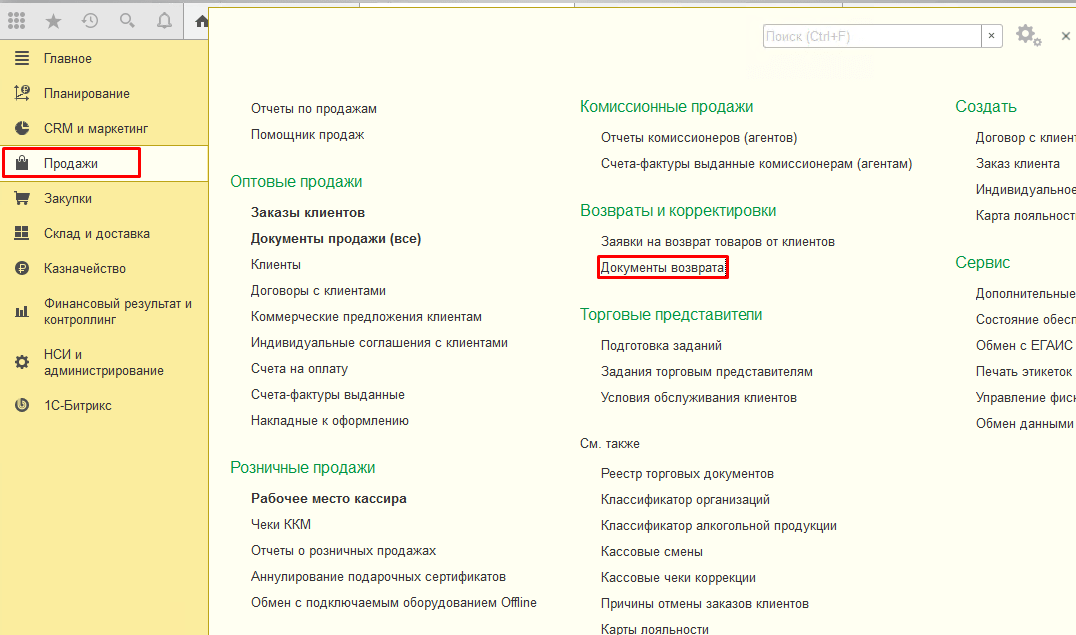Open Чеки ККМ

coord(281,524)
